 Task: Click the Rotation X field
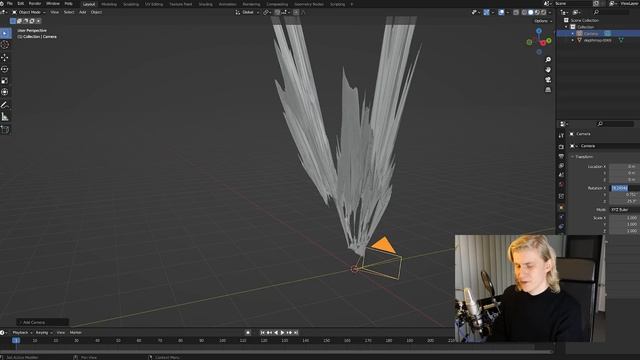[624, 188]
